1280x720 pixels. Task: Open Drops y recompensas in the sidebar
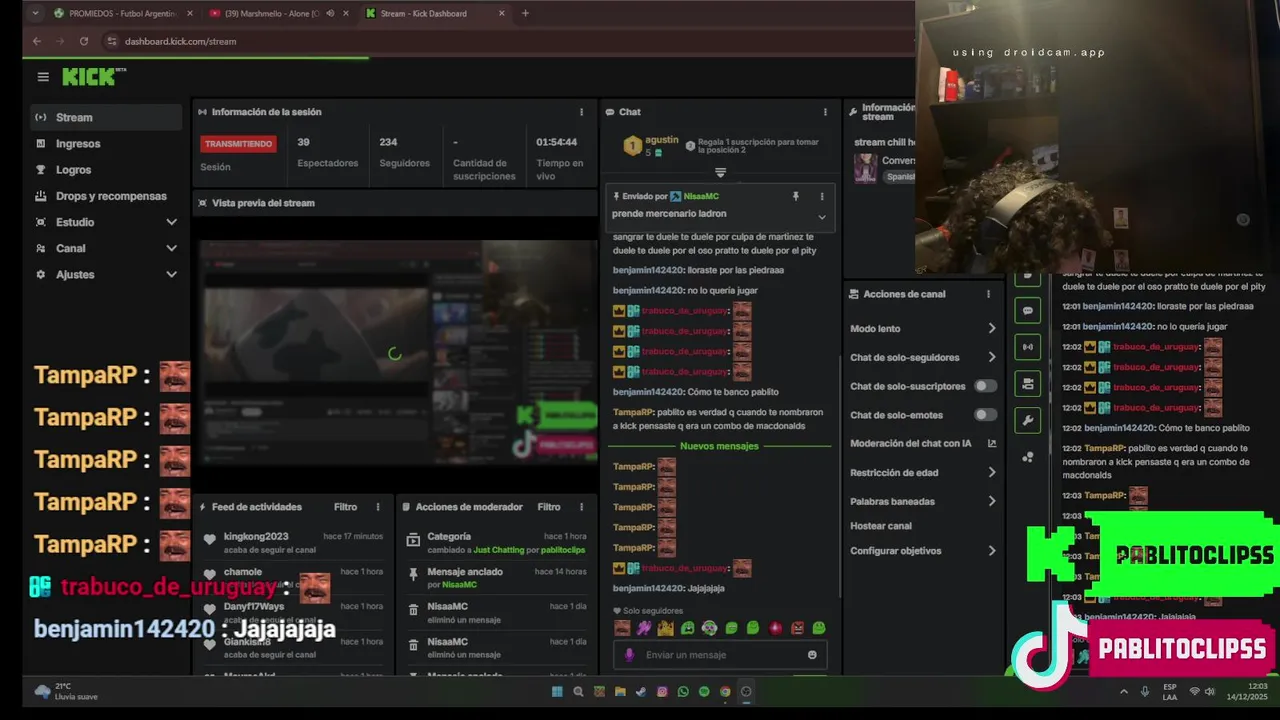pos(106,196)
